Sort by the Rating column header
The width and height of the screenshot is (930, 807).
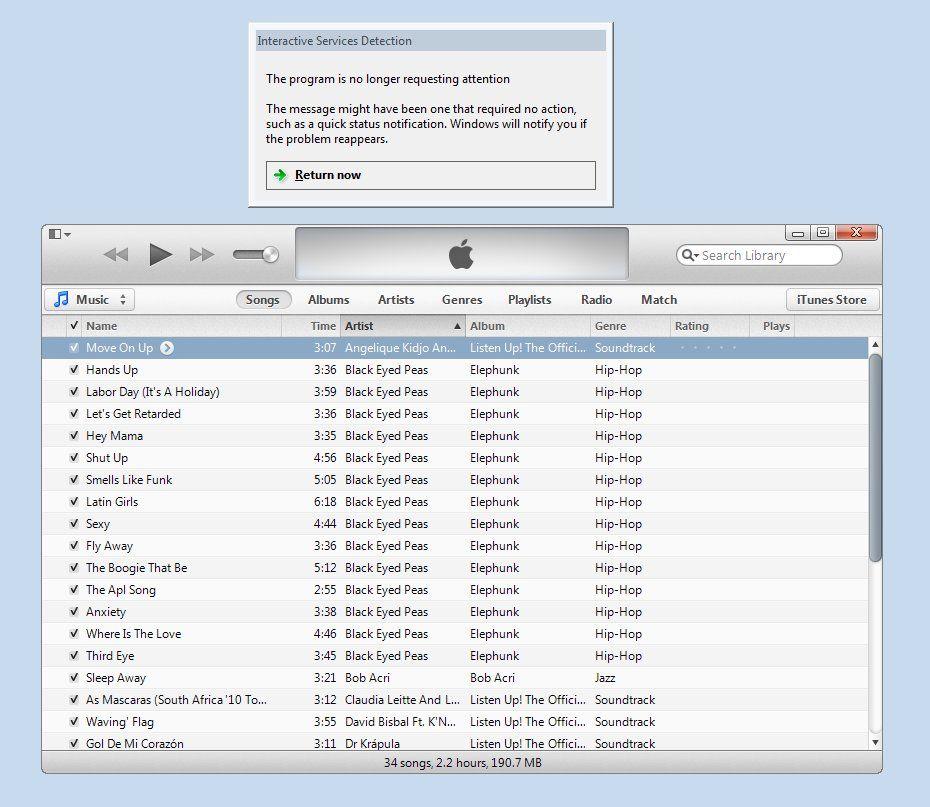pyautogui.click(x=709, y=326)
